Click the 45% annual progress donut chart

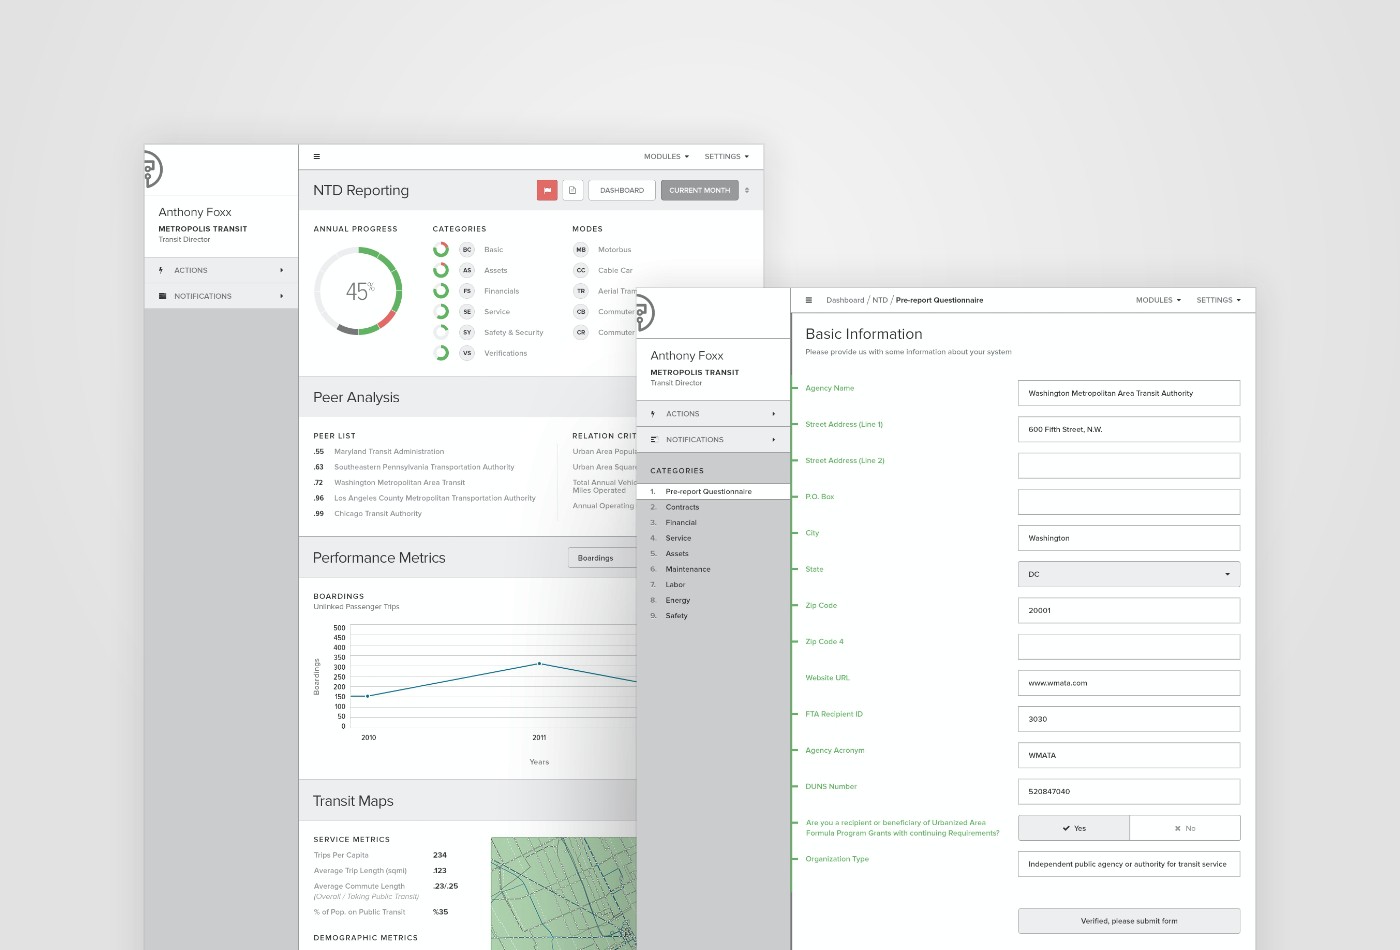click(358, 291)
